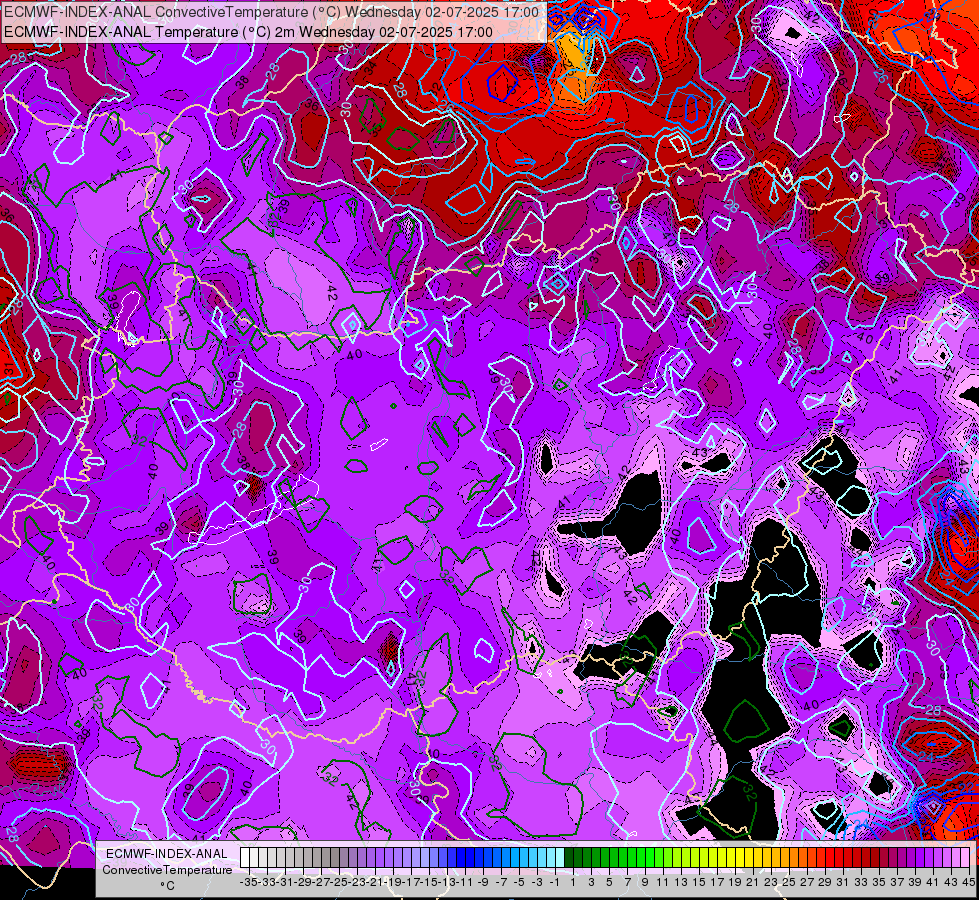Select the blue swatch above -11 in legend

click(461, 857)
